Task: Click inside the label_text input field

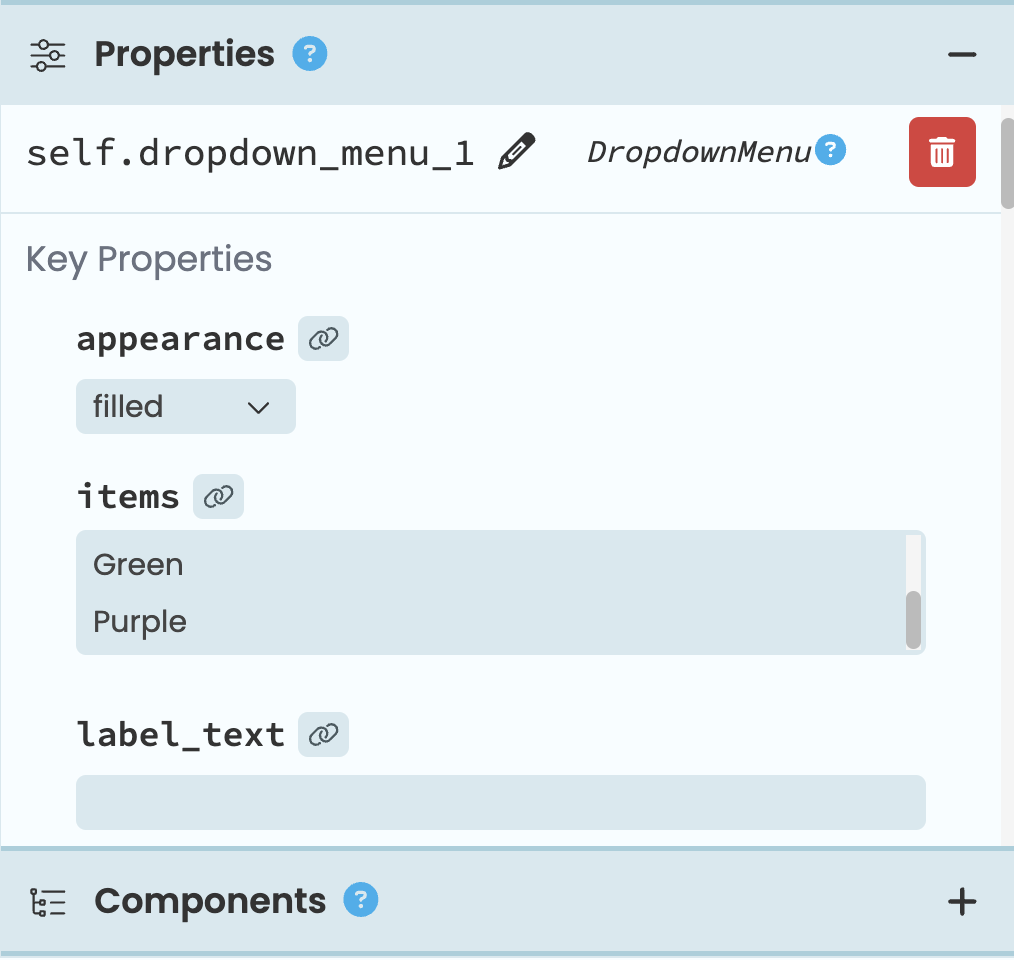Action: 500,802
